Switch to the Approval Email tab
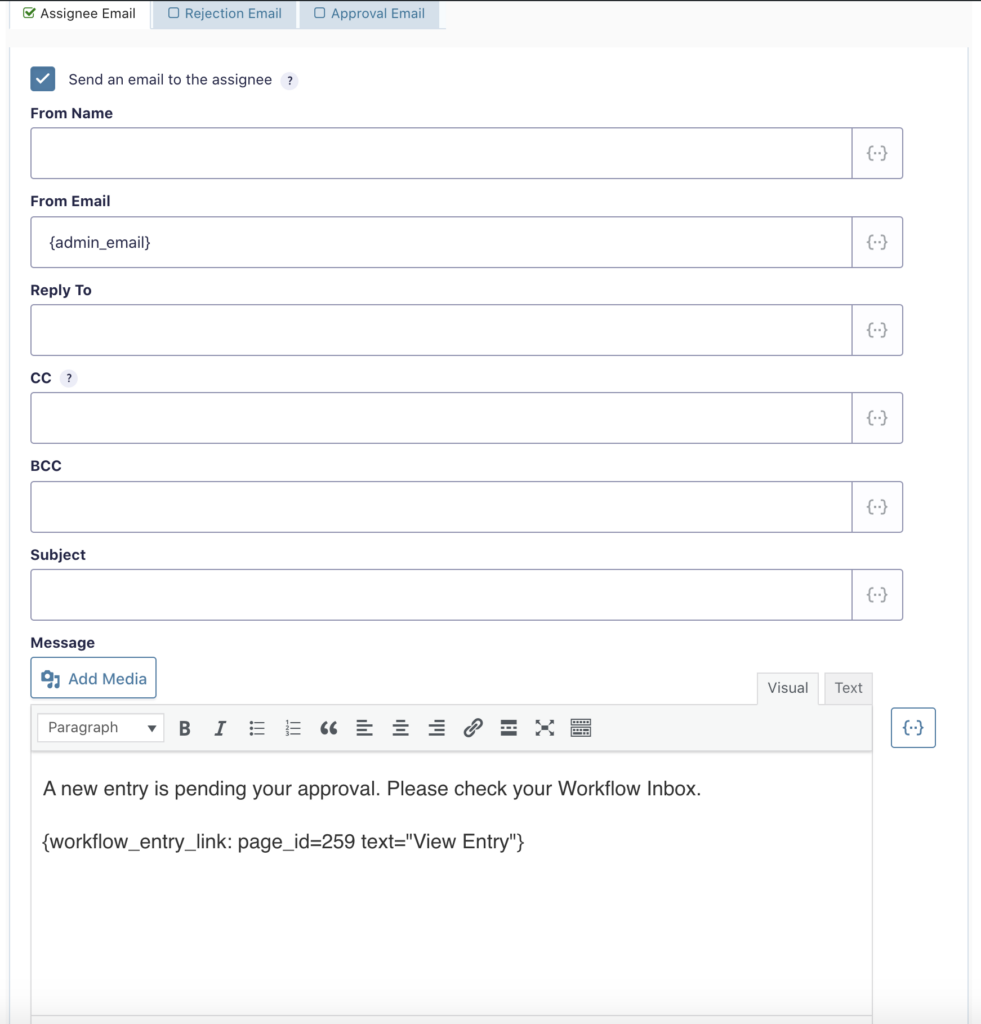This screenshot has height=1024, width=981. 369,14
